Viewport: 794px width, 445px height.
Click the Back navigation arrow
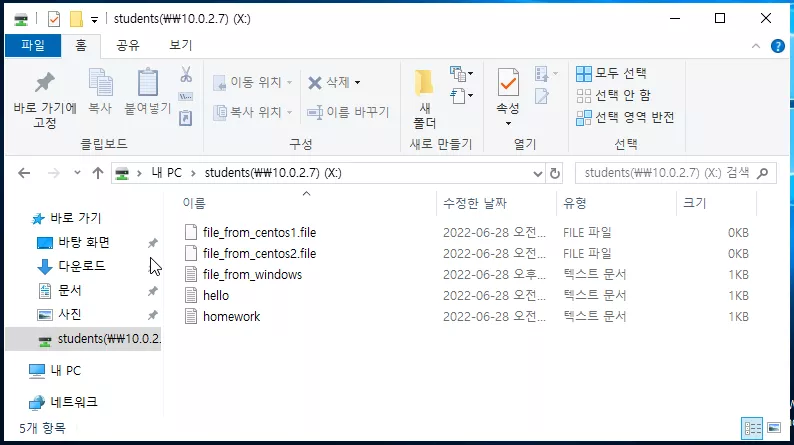(24, 173)
